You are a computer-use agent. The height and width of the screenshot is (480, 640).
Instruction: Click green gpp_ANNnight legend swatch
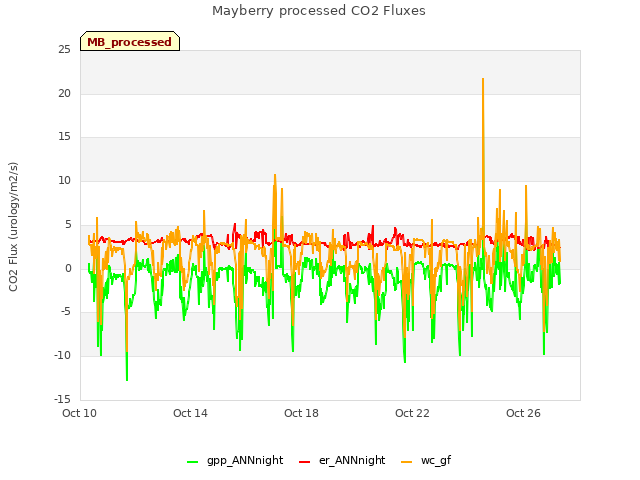point(192,461)
